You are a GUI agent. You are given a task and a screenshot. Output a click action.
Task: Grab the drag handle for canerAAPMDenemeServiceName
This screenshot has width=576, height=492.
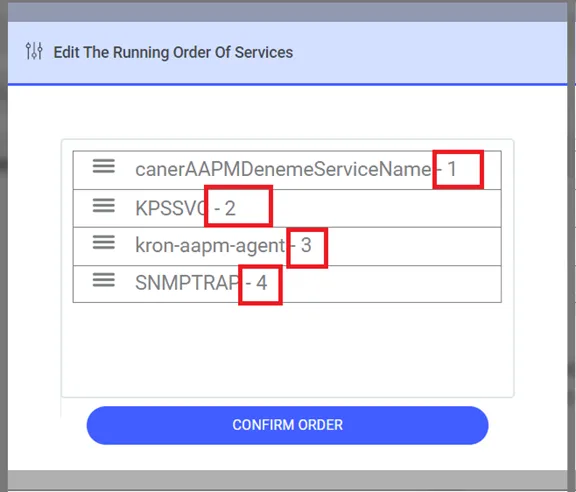(x=104, y=166)
